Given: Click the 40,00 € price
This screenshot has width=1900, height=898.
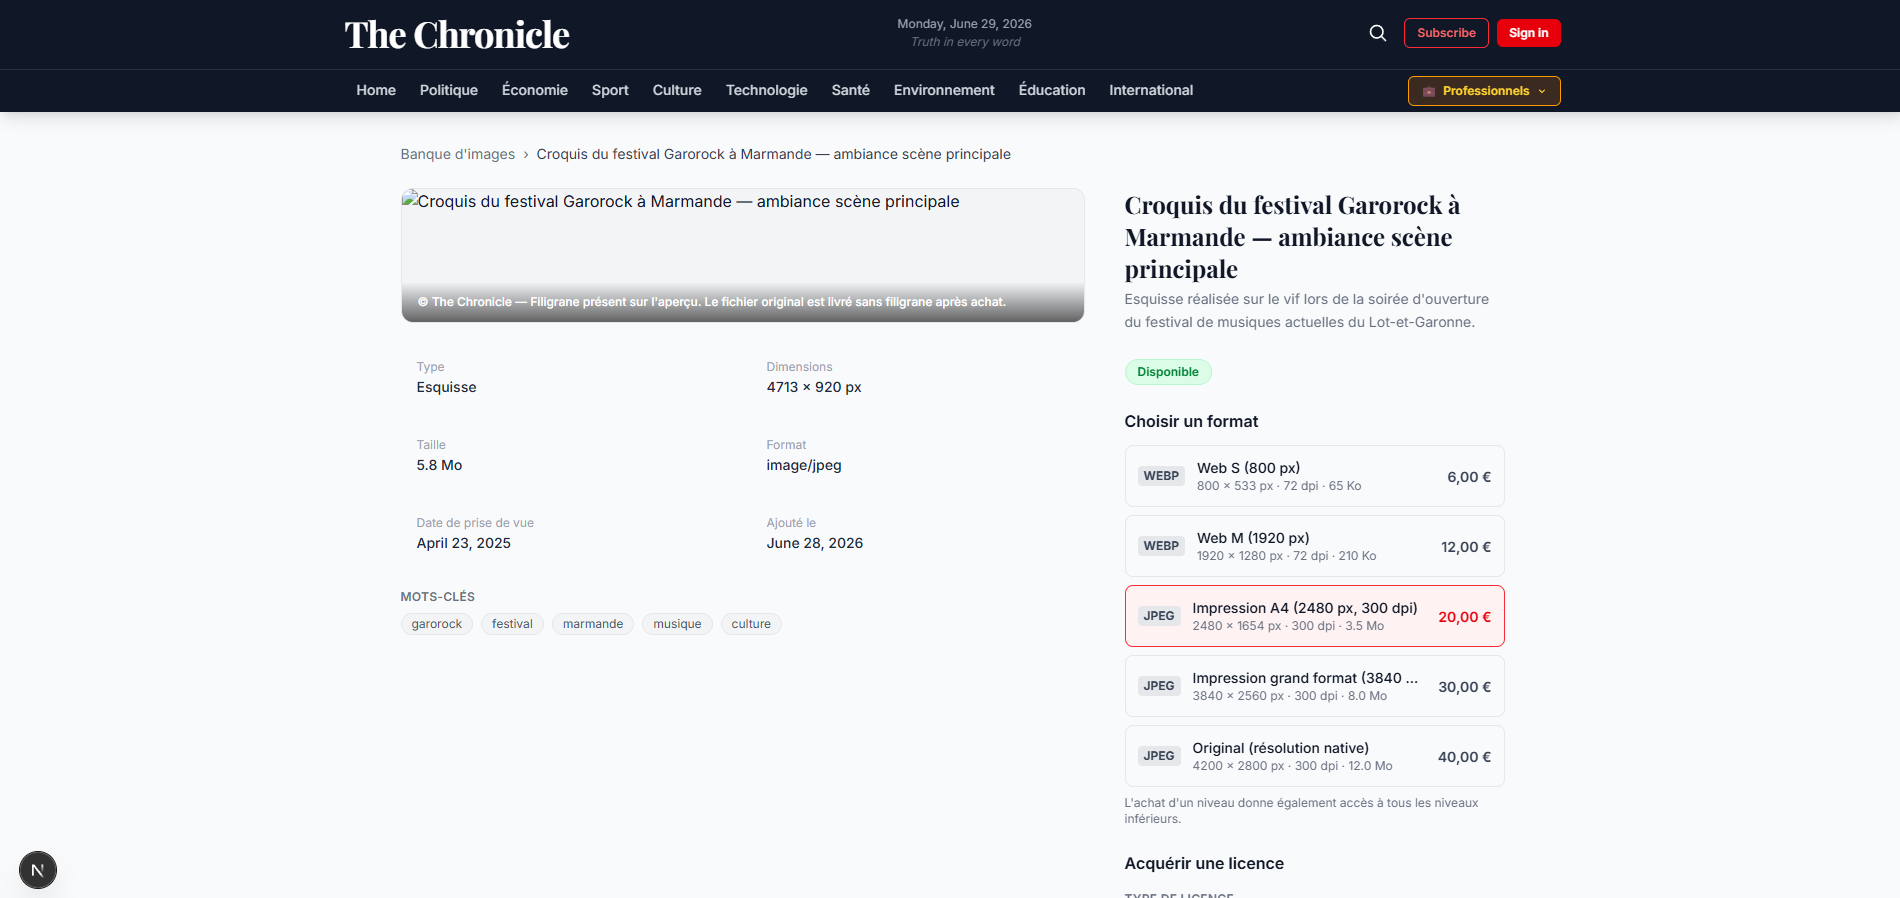Looking at the screenshot, I should (x=1464, y=757).
